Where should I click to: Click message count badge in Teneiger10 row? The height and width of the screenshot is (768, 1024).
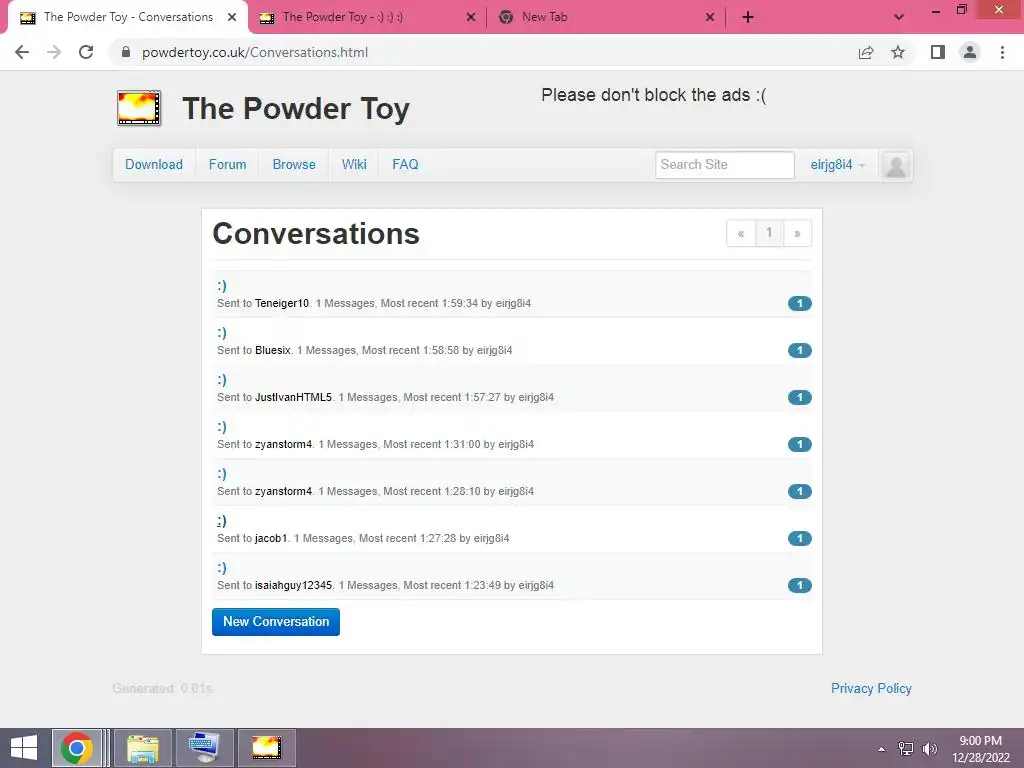[799, 303]
